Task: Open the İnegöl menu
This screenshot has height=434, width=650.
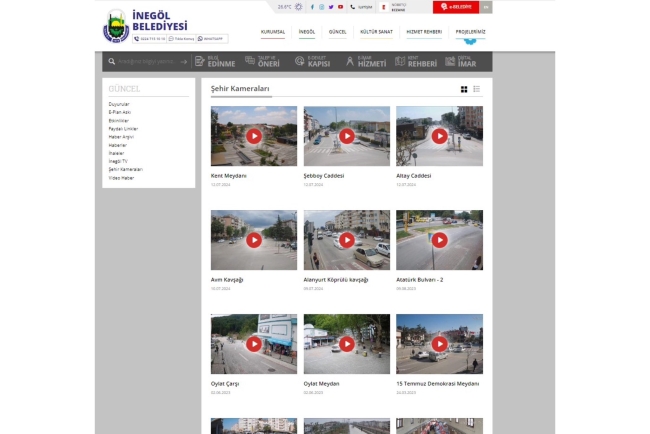Action: click(x=307, y=32)
